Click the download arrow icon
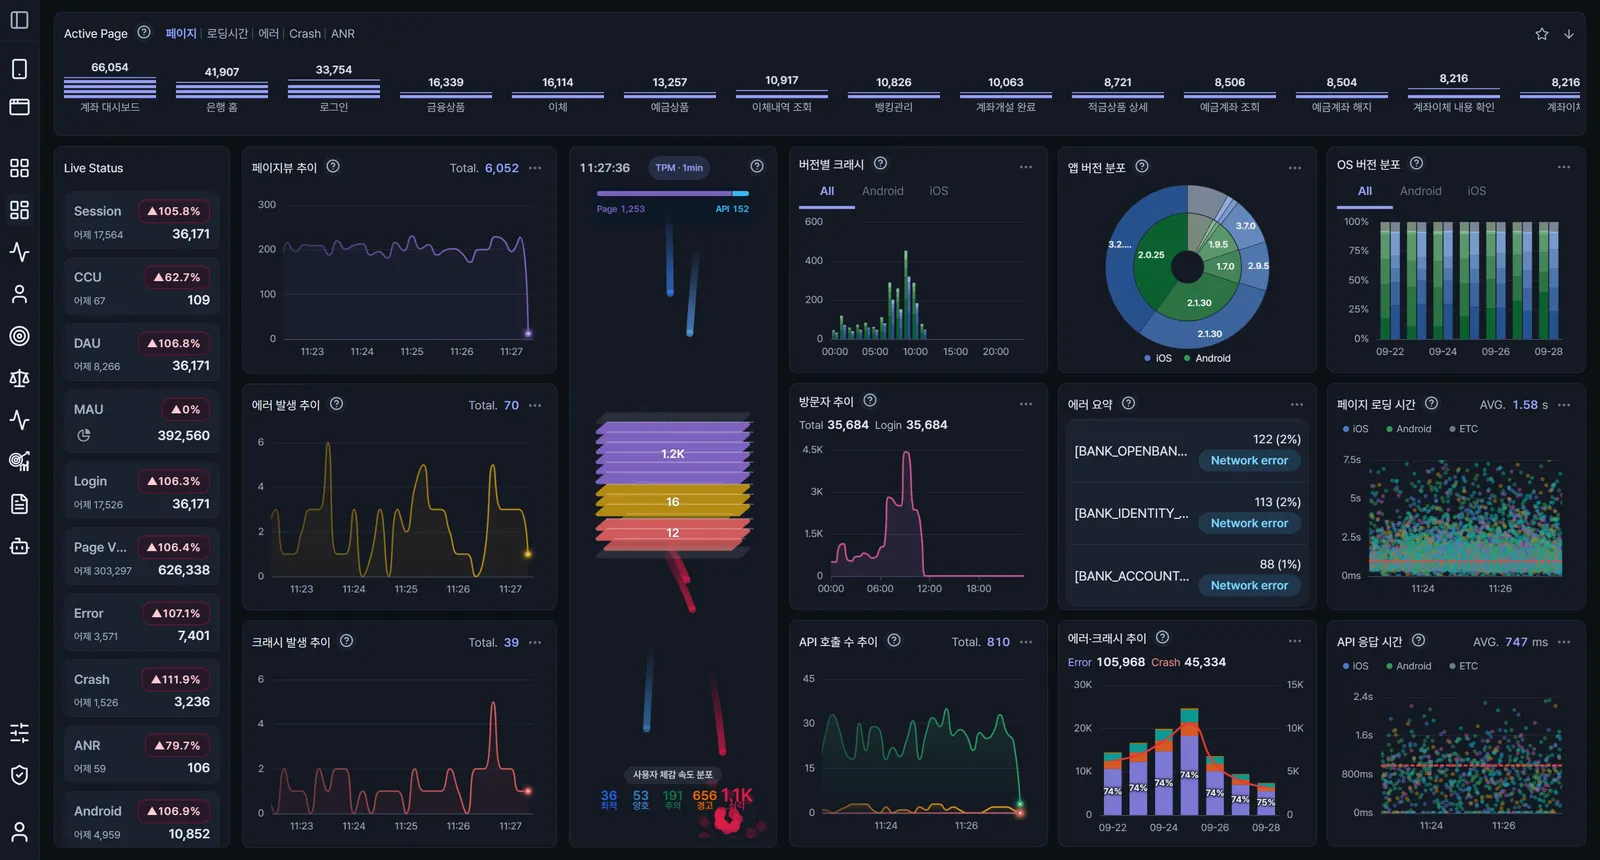1600x860 pixels. tap(1569, 34)
